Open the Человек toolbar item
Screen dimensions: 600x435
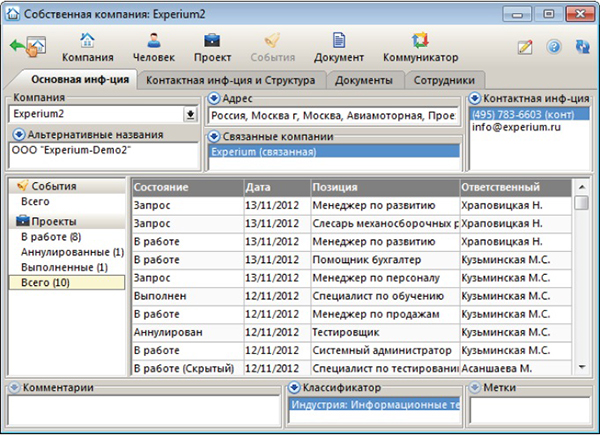coord(154,47)
